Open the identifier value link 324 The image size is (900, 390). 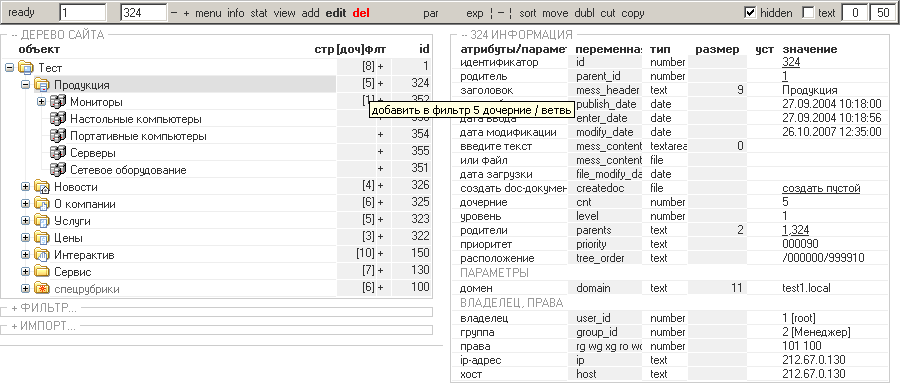(791, 62)
